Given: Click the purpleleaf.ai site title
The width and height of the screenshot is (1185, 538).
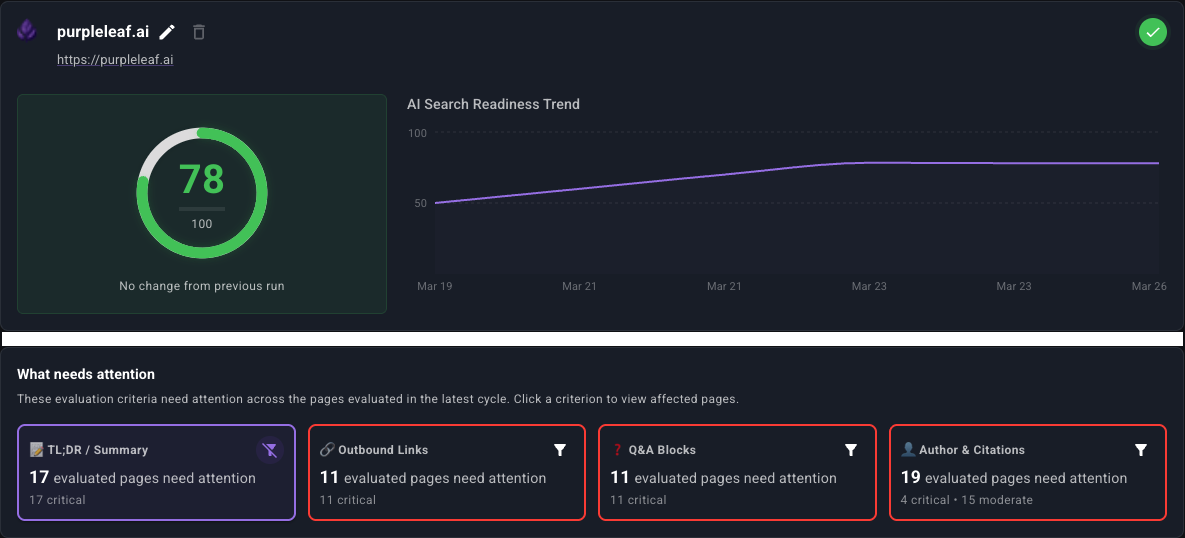Looking at the screenshot, I should (x=103, y=32).
